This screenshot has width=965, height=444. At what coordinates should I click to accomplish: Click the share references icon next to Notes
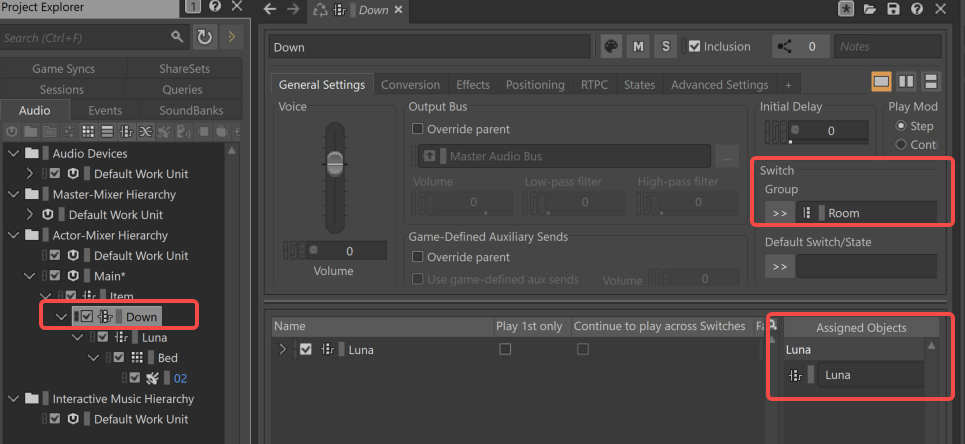(784, 46)
